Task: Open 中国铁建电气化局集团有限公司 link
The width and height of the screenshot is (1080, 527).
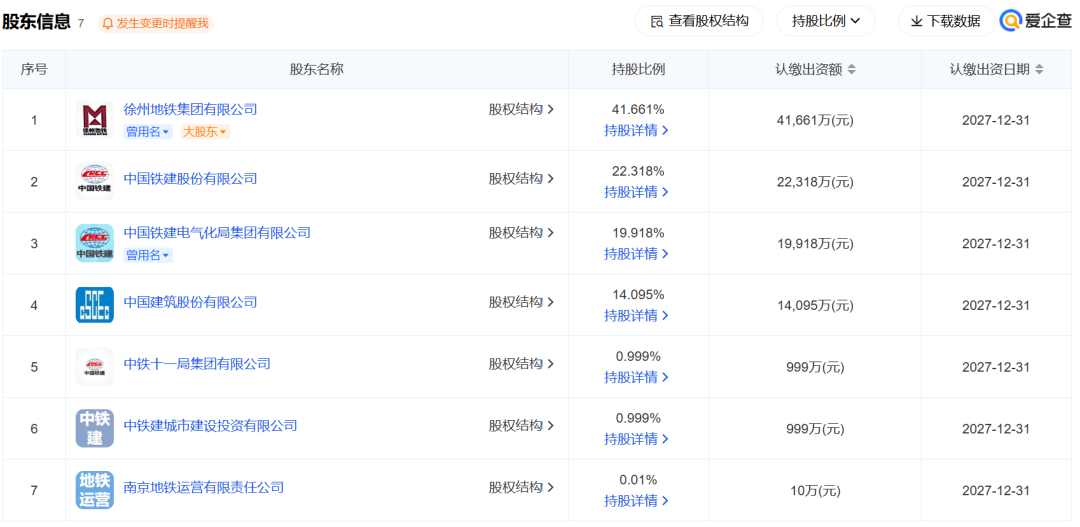Action: click(217, 233)
